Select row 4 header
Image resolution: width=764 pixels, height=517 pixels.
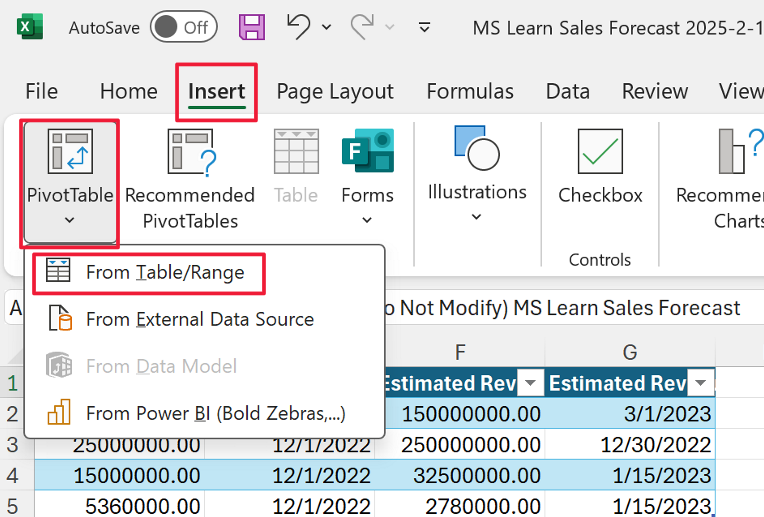13,475
